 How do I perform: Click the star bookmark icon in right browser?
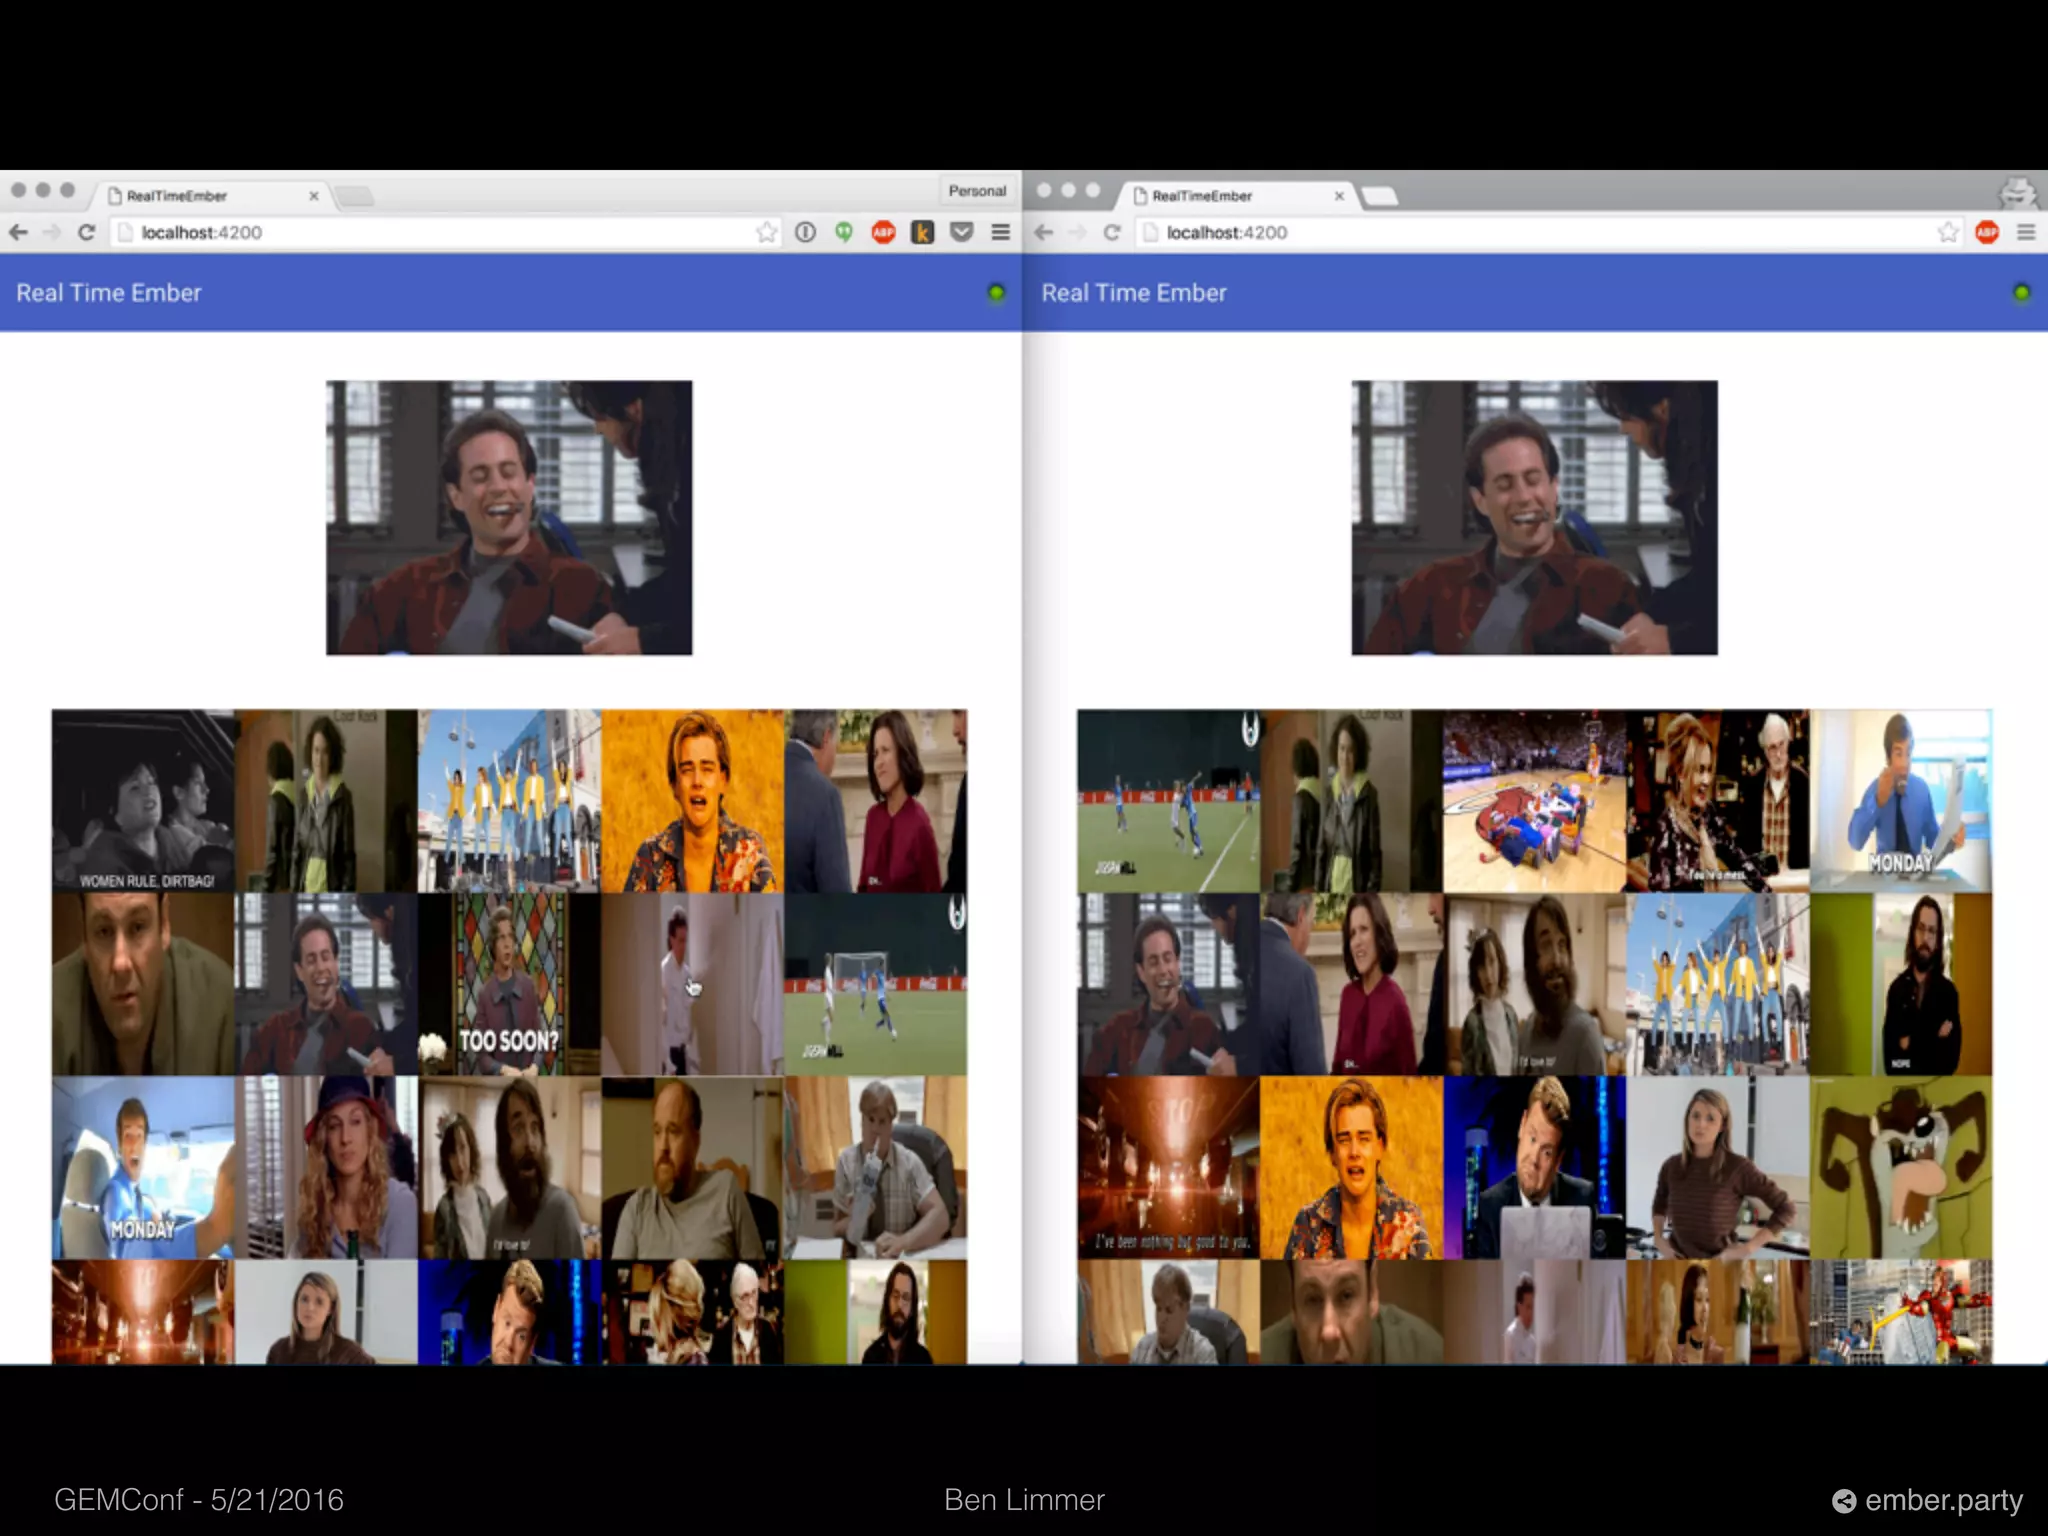click(x=1948, y=233)
